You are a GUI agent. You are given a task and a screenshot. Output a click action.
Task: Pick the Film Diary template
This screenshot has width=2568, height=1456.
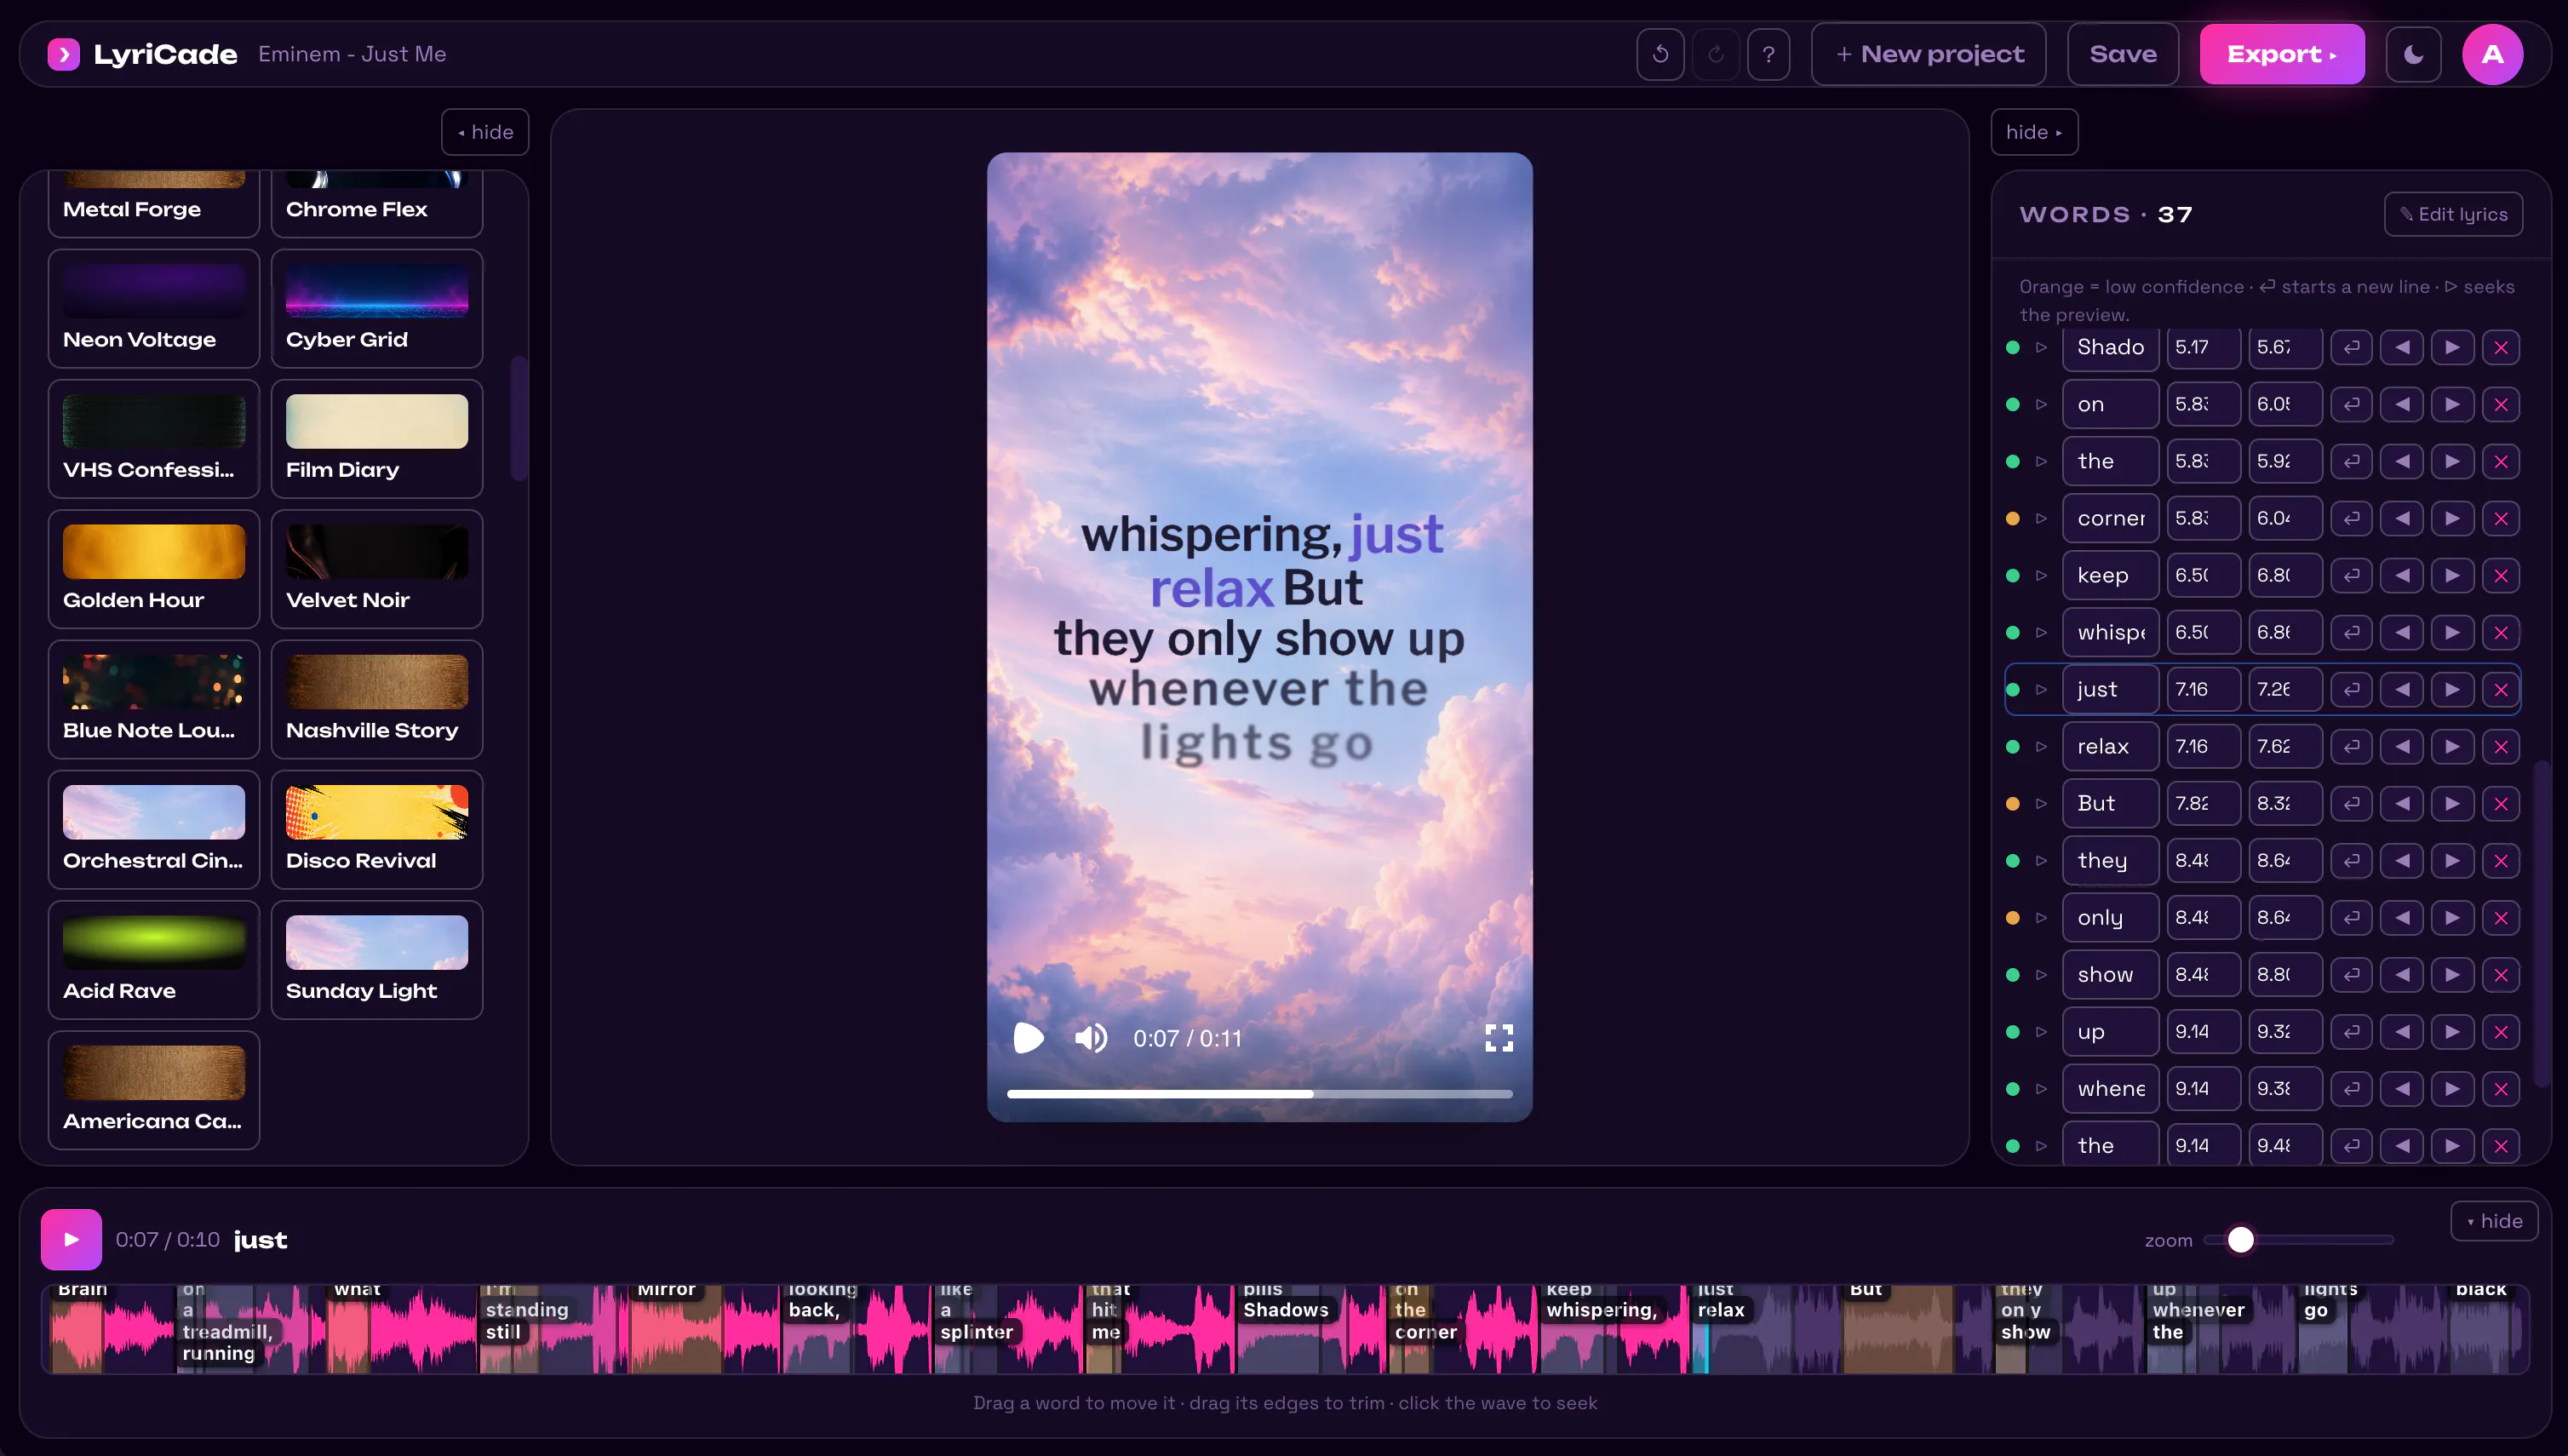[377, 439]
